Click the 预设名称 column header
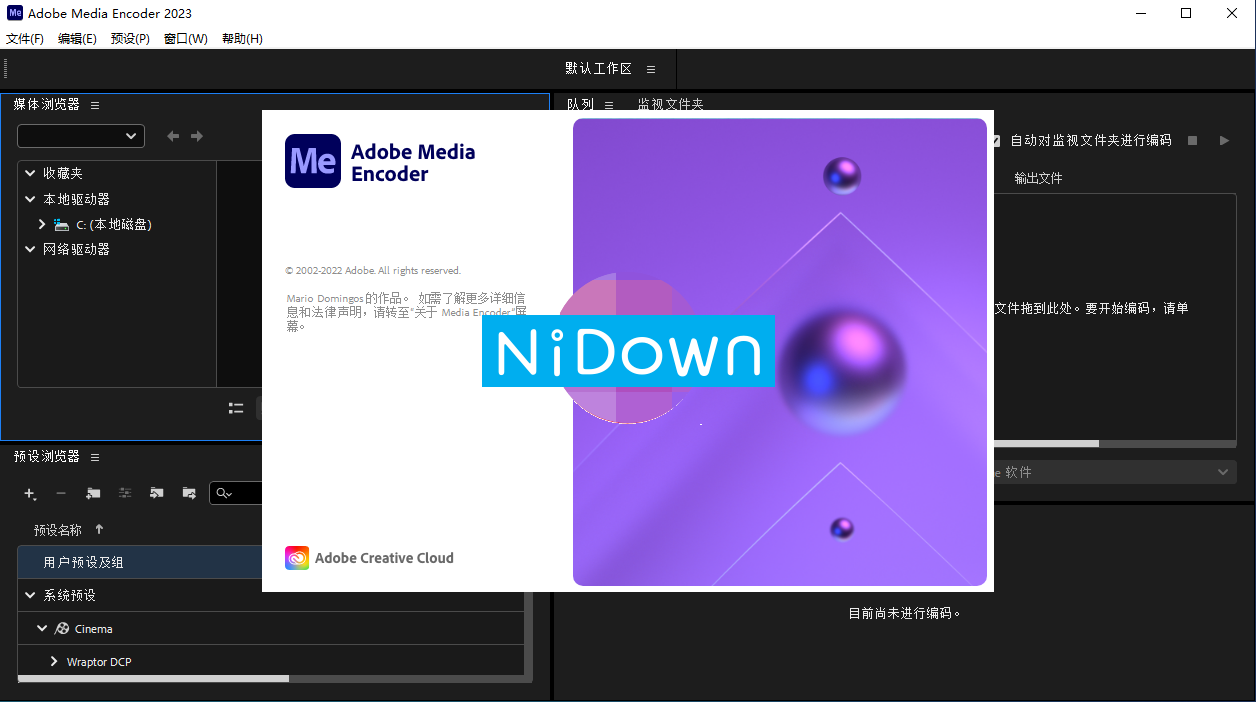This screenshot has width=1256, height=702. [x=58, y=530]
